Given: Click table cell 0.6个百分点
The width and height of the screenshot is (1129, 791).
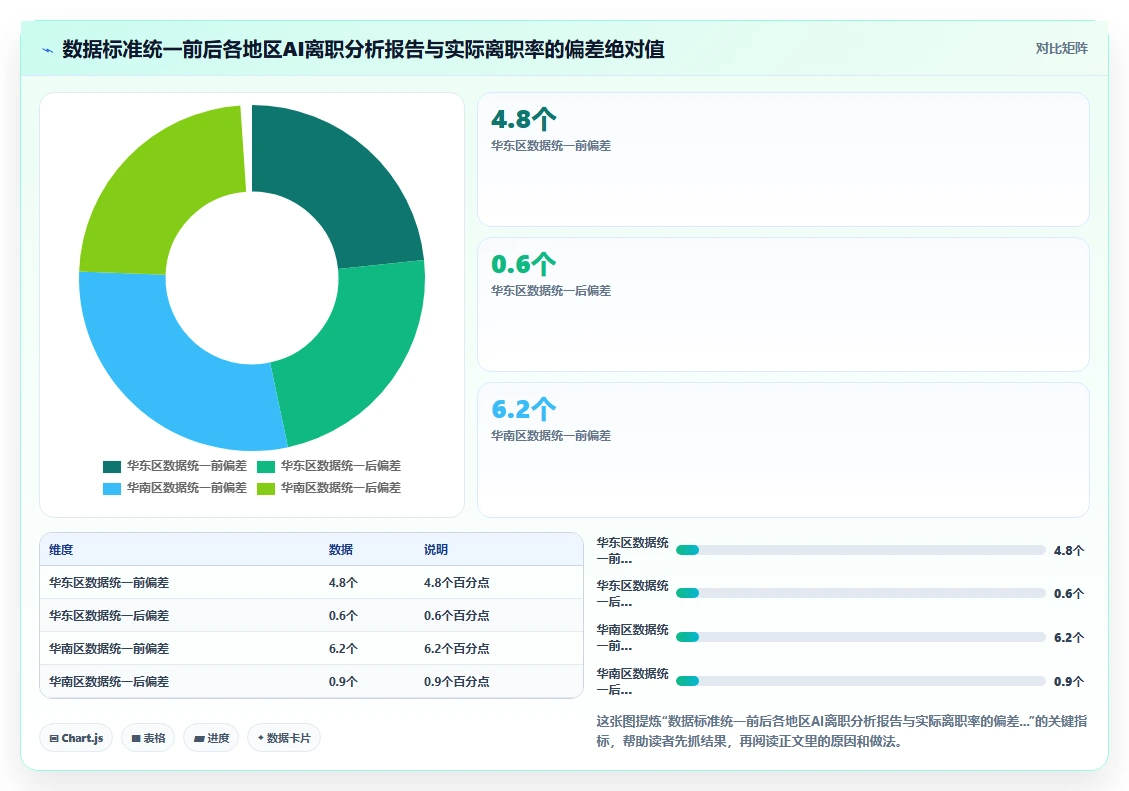Looking at the screenshot, I should coord(456,615).
